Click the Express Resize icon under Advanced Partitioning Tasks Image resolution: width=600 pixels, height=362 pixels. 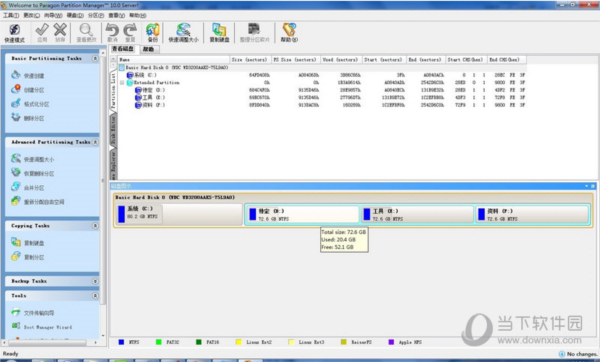click(16, 158)
